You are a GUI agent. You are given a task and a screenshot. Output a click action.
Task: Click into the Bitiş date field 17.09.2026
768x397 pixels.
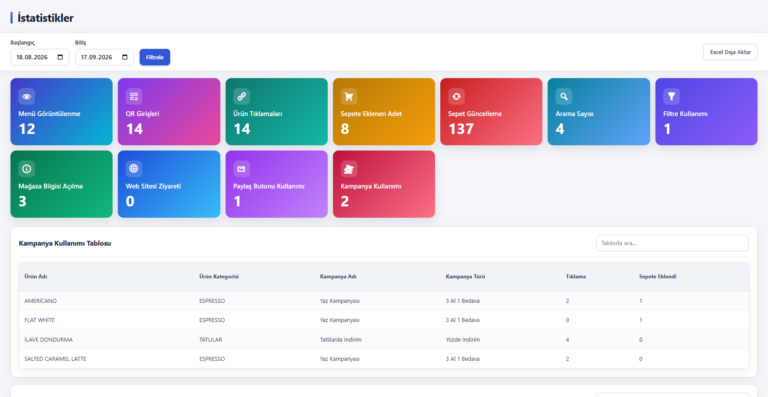(x=104, y=57)
